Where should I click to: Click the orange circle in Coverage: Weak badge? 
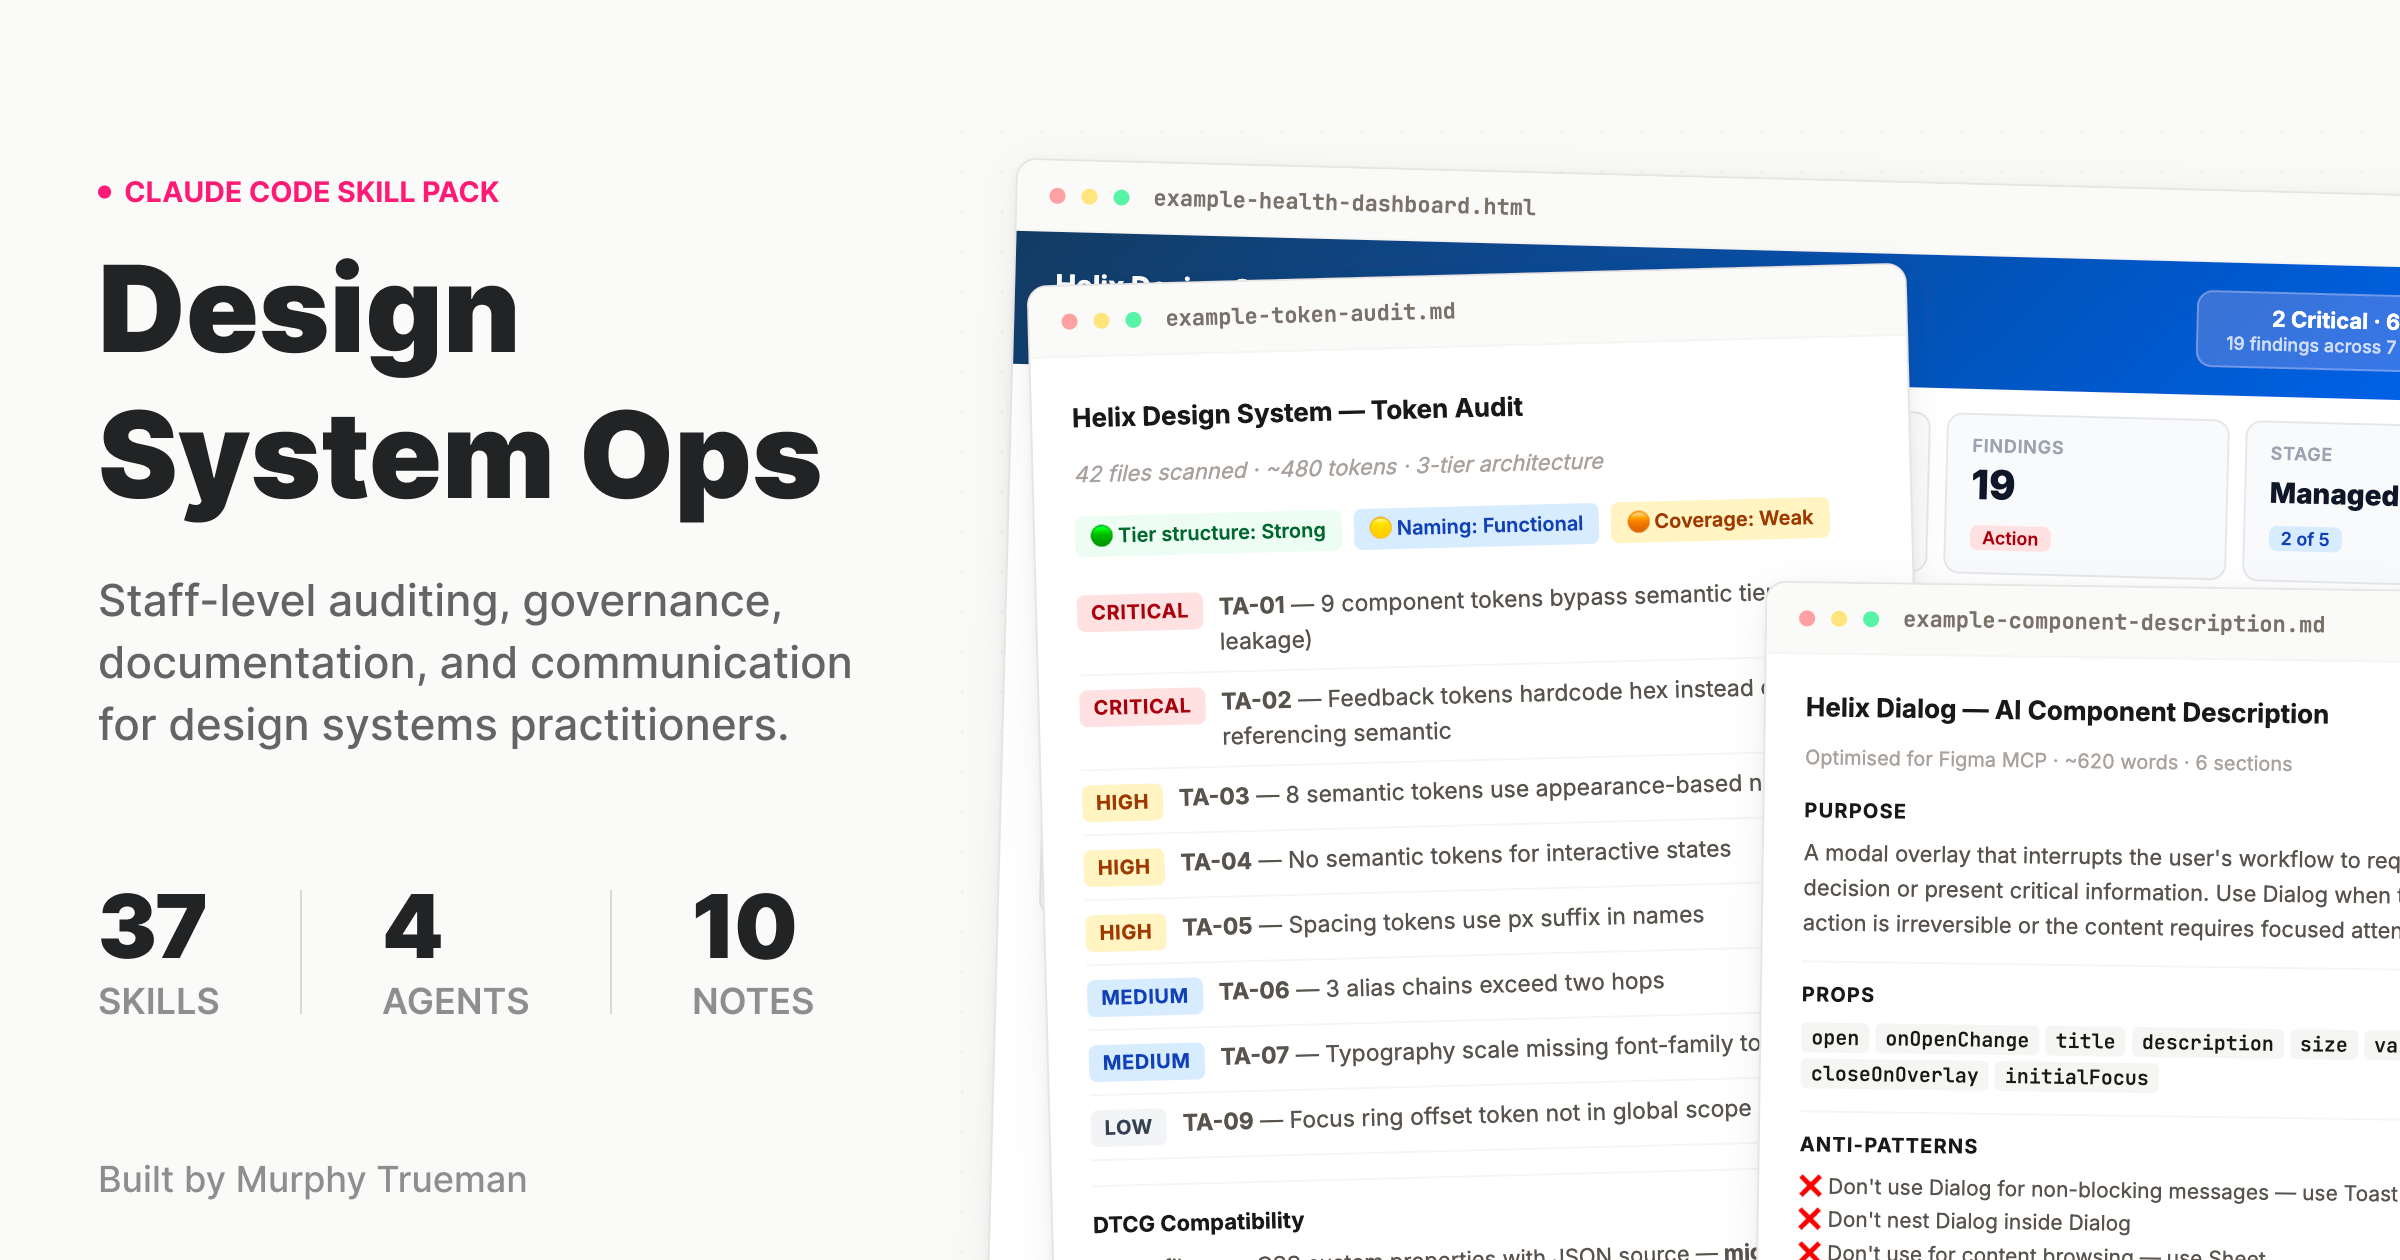[x=1638, y=521]
